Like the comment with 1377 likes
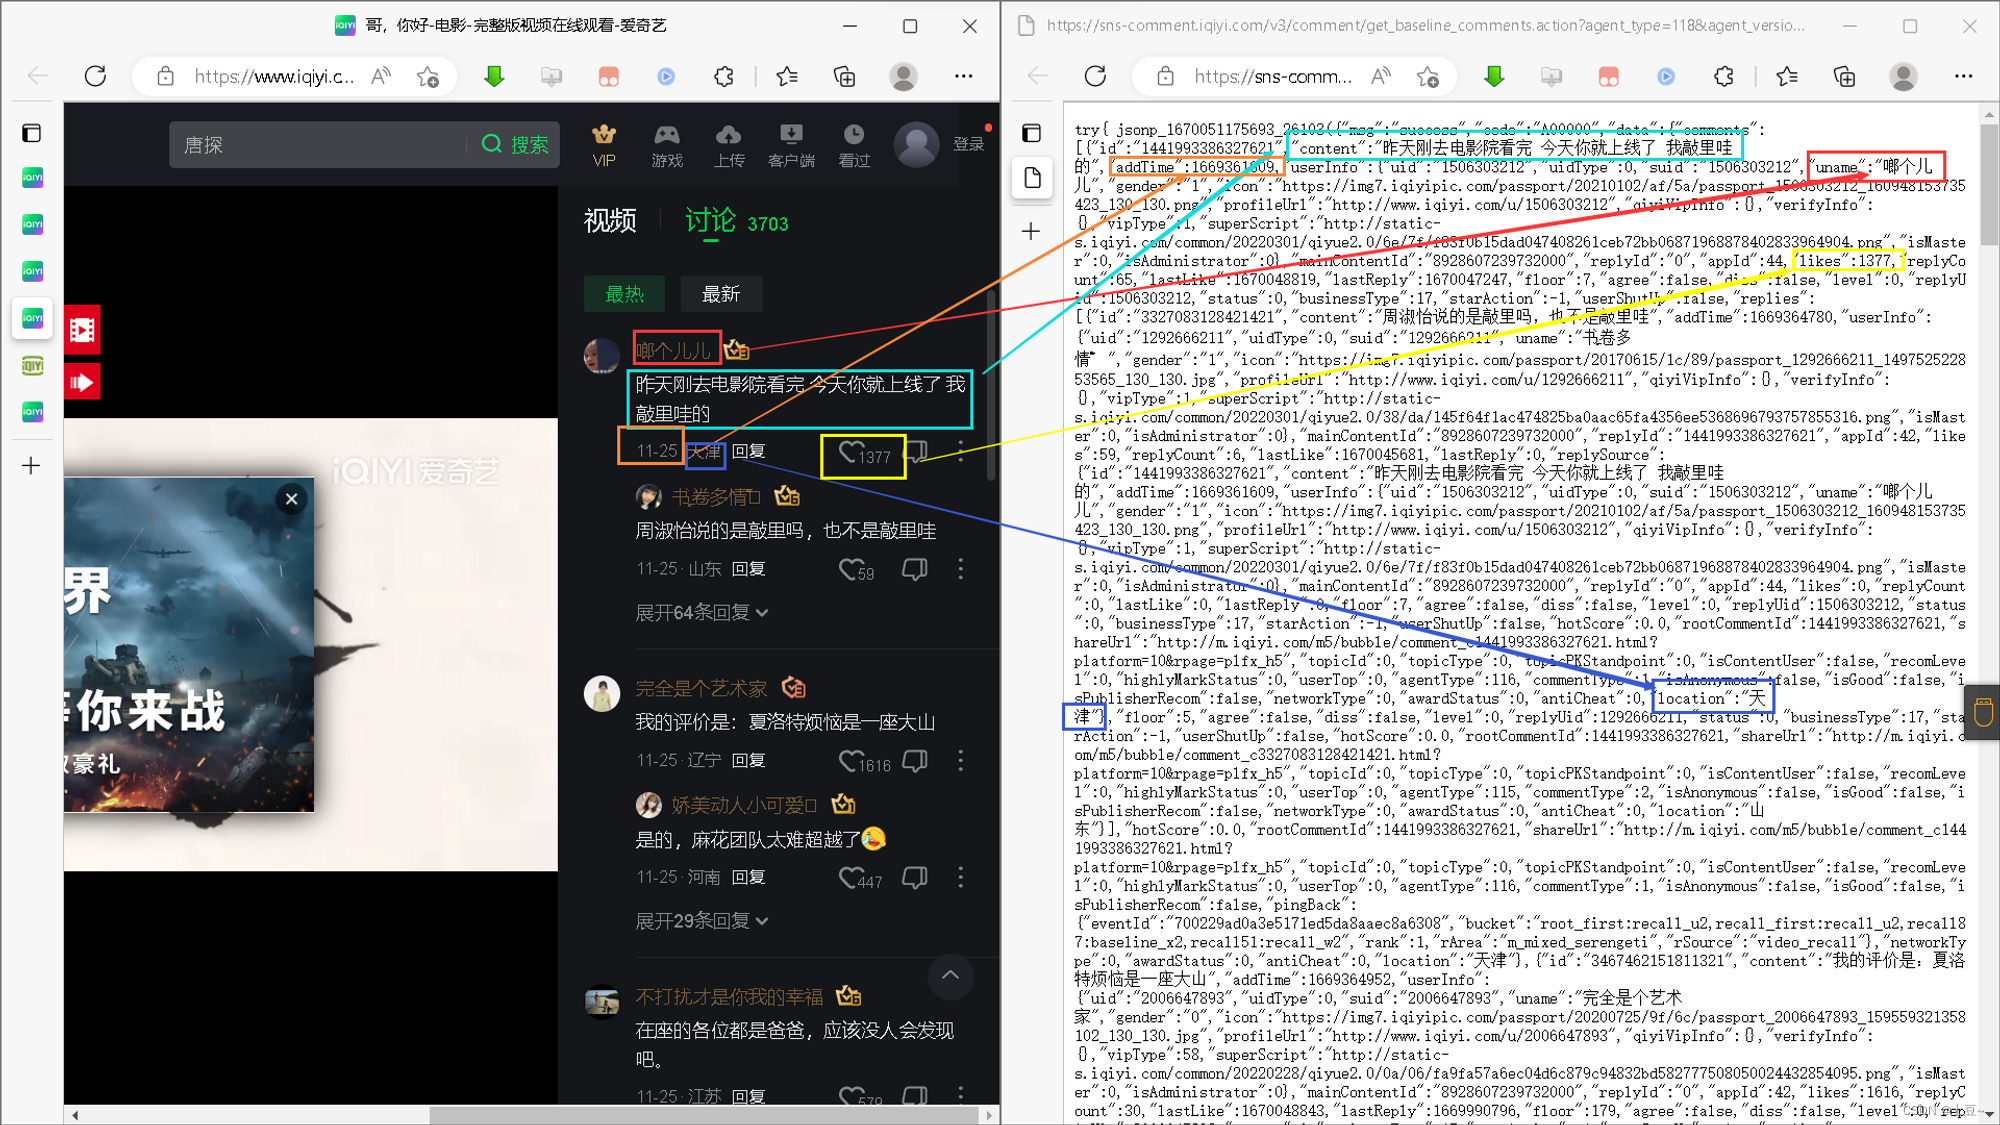Image resolution: width=2000 pixels, height=1125 pixels. pyautogui.click(x=850, y=453)
